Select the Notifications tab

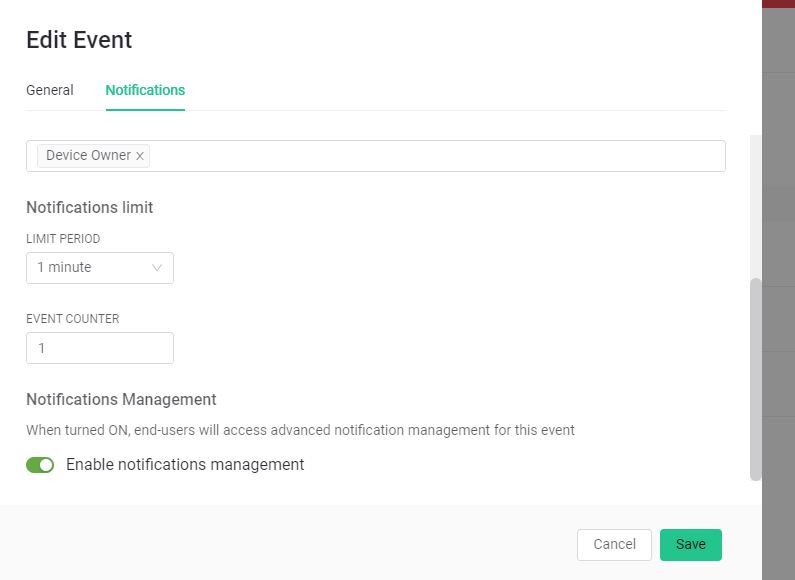coord(145,90)
